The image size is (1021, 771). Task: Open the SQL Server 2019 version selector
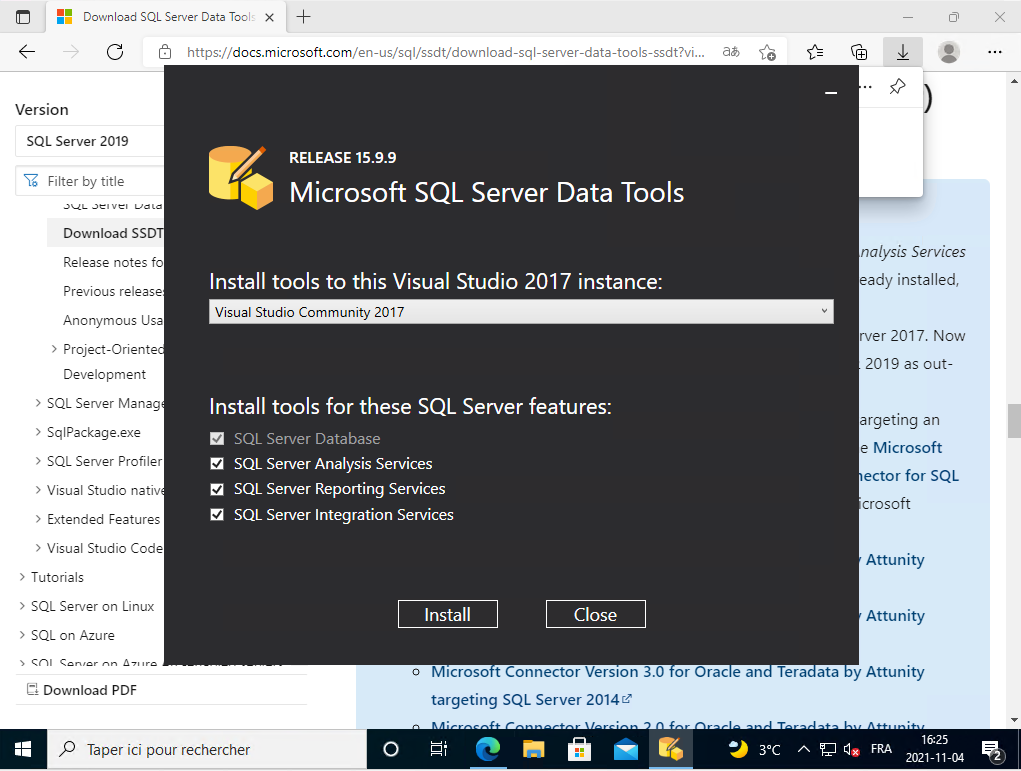pos(90,141)
